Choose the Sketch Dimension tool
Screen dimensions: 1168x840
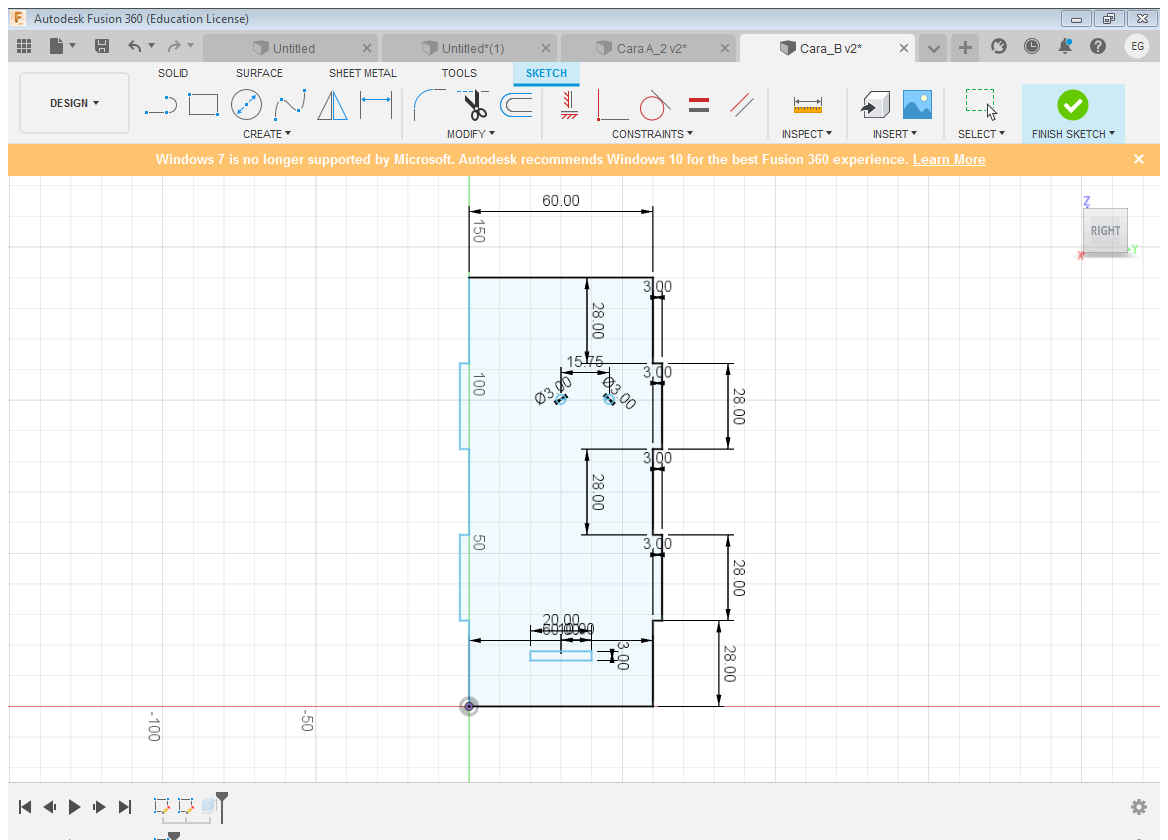pyautogui.click(x=376, y=104)
